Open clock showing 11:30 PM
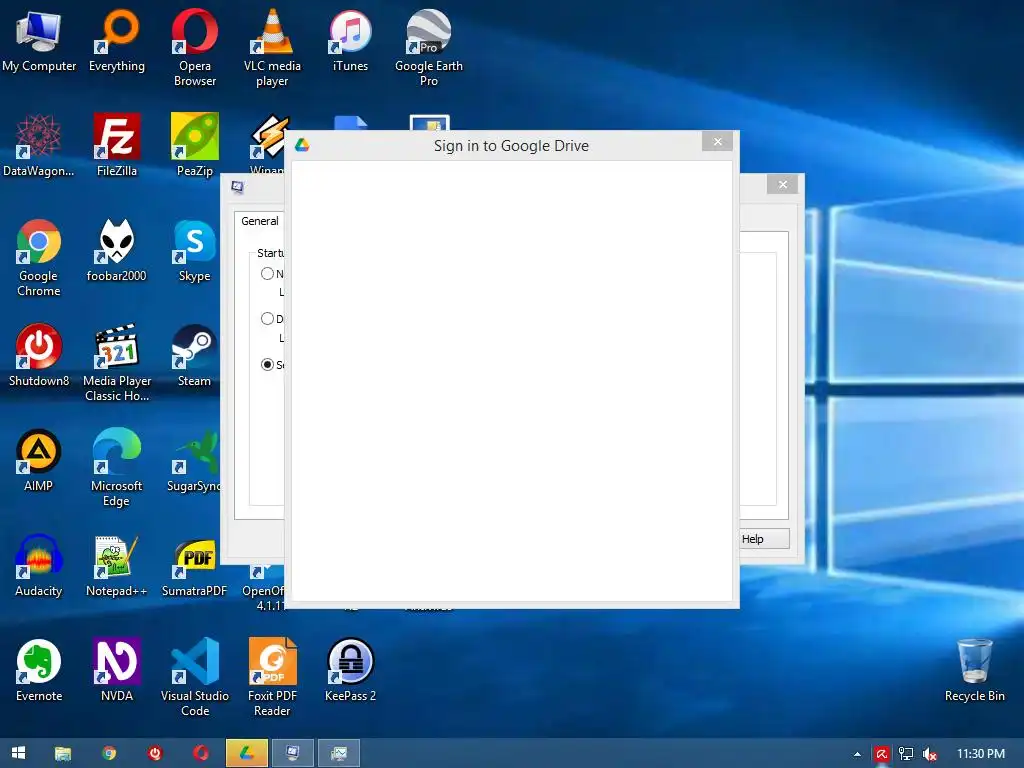Image resolution: width=1024 pixels, height=768 pixels. click(x=981, y=754)
